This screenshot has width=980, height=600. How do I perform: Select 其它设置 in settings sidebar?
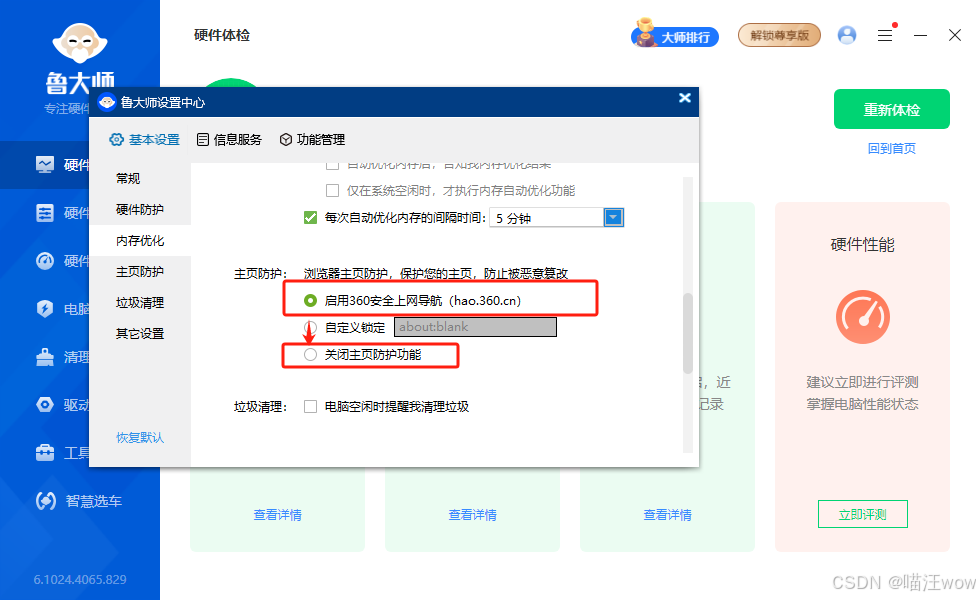click(140, 334)
